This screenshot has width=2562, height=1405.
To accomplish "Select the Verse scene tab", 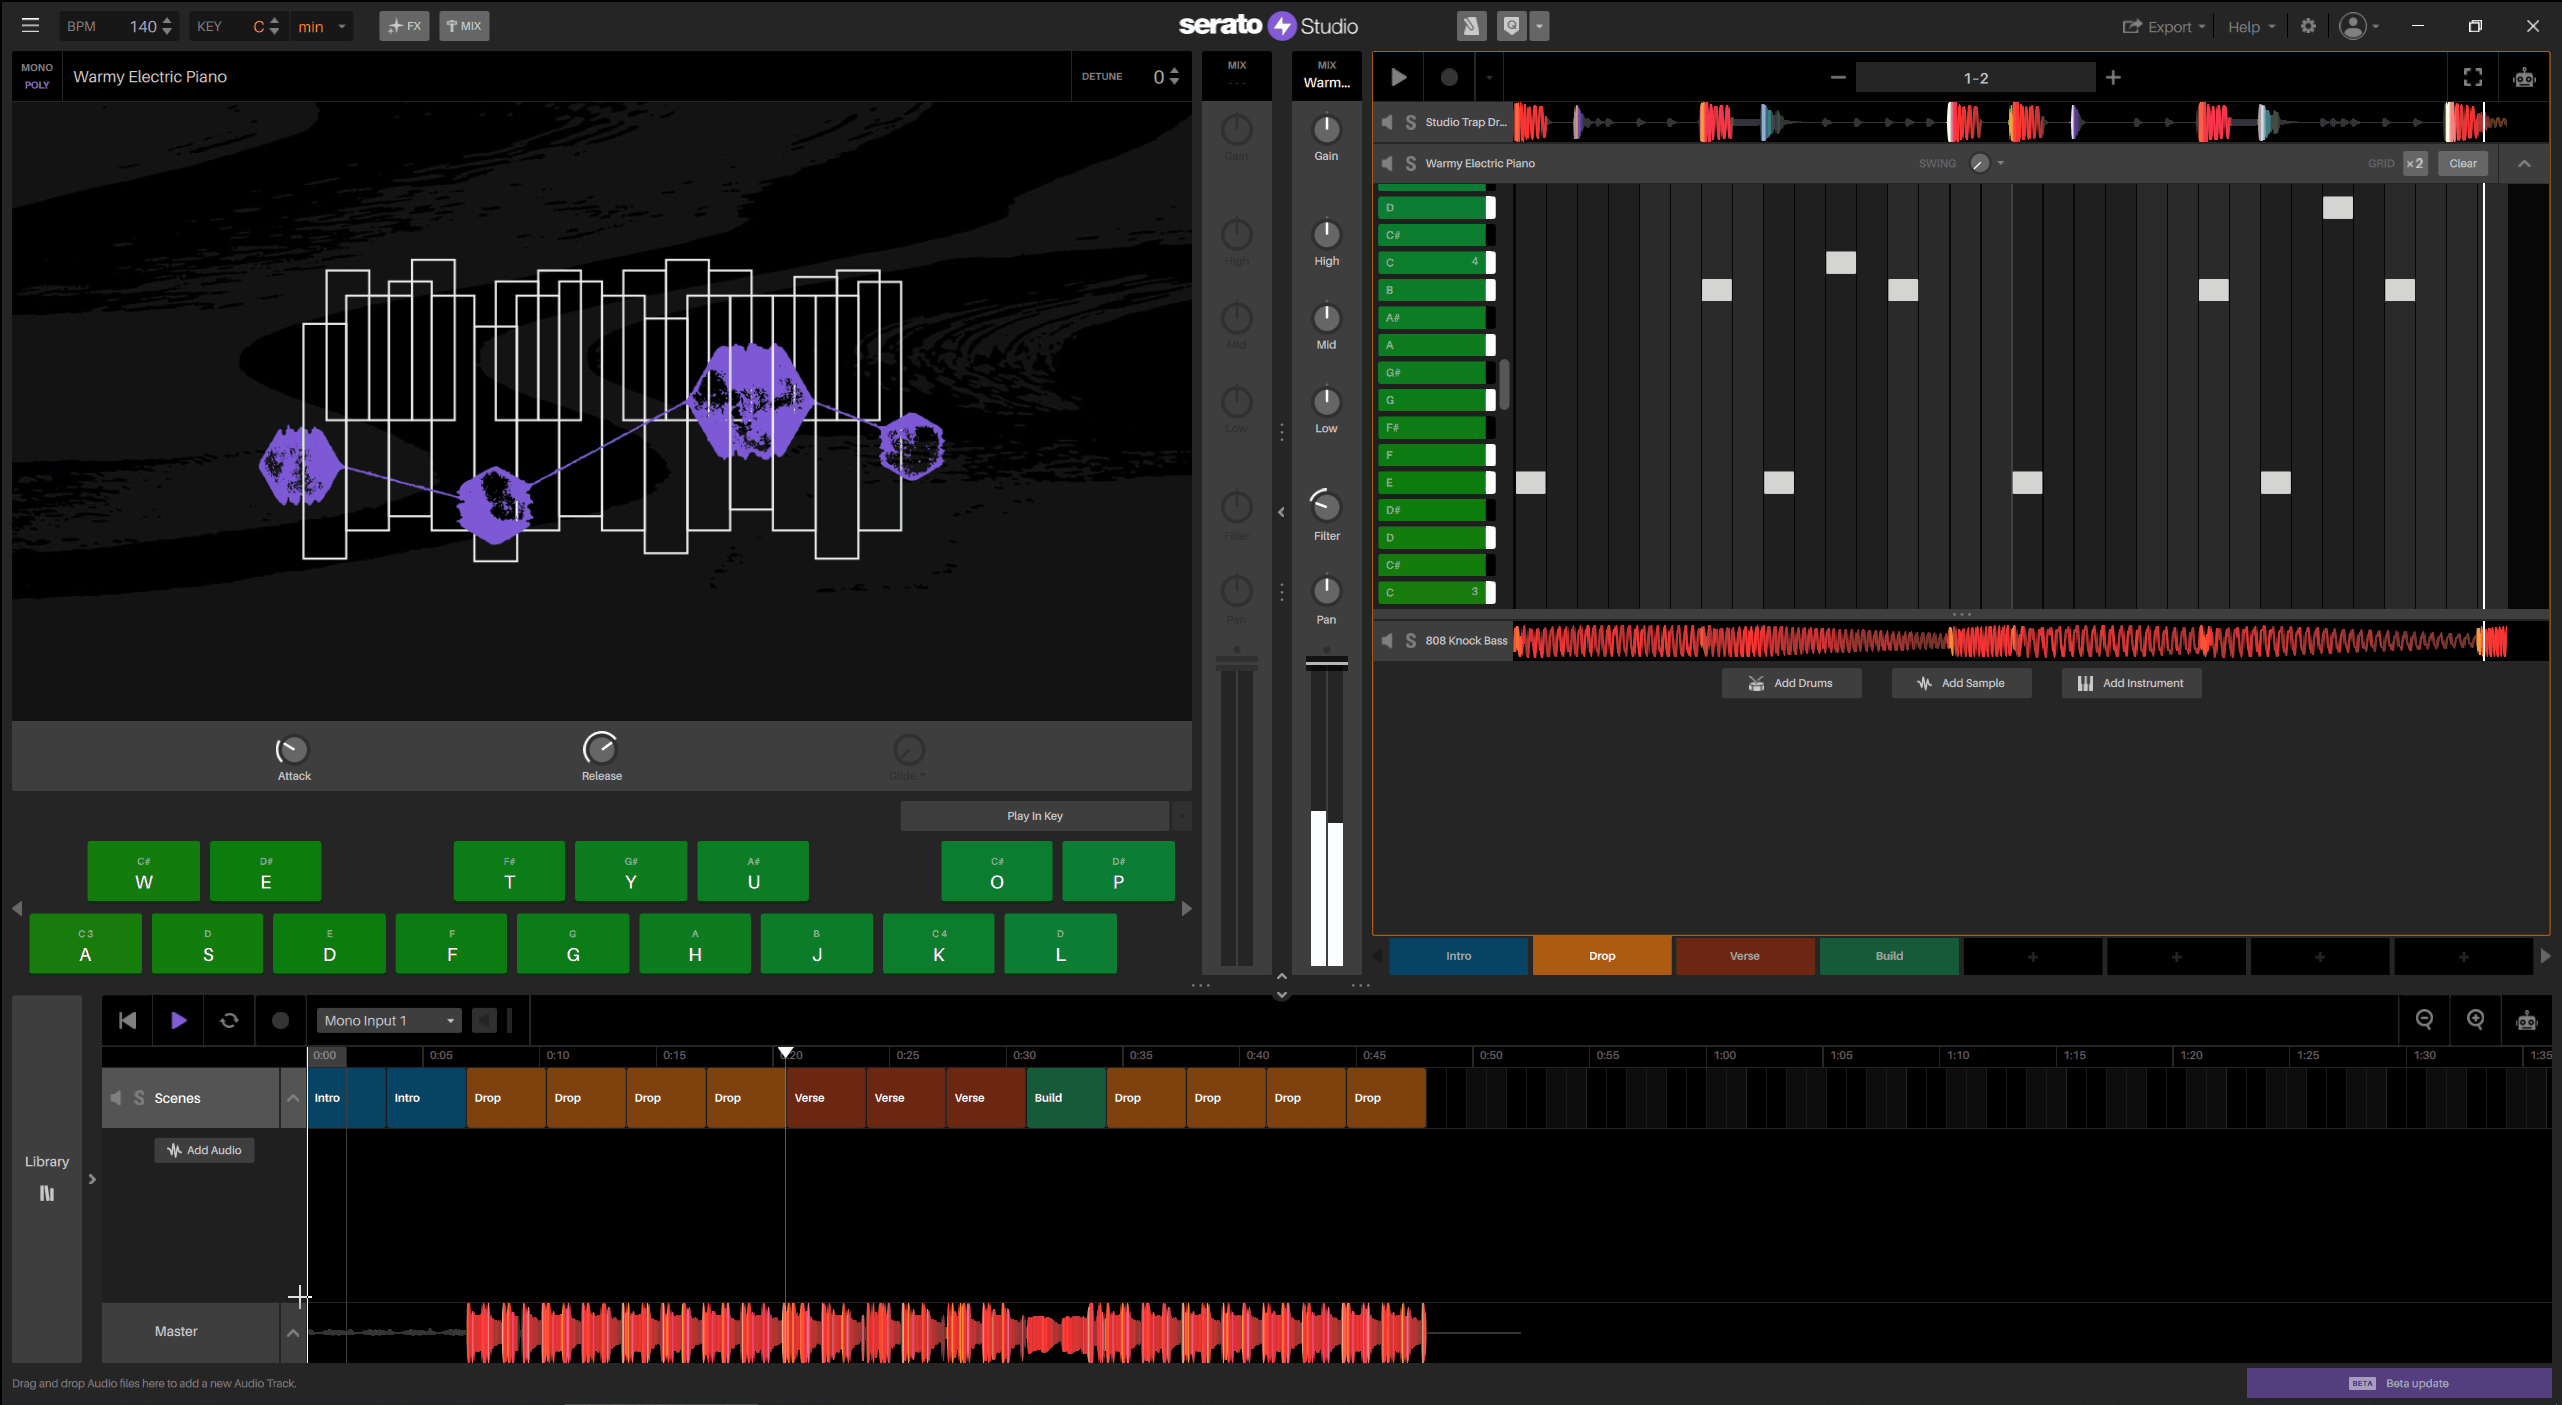I will [x=1744, y=956].
